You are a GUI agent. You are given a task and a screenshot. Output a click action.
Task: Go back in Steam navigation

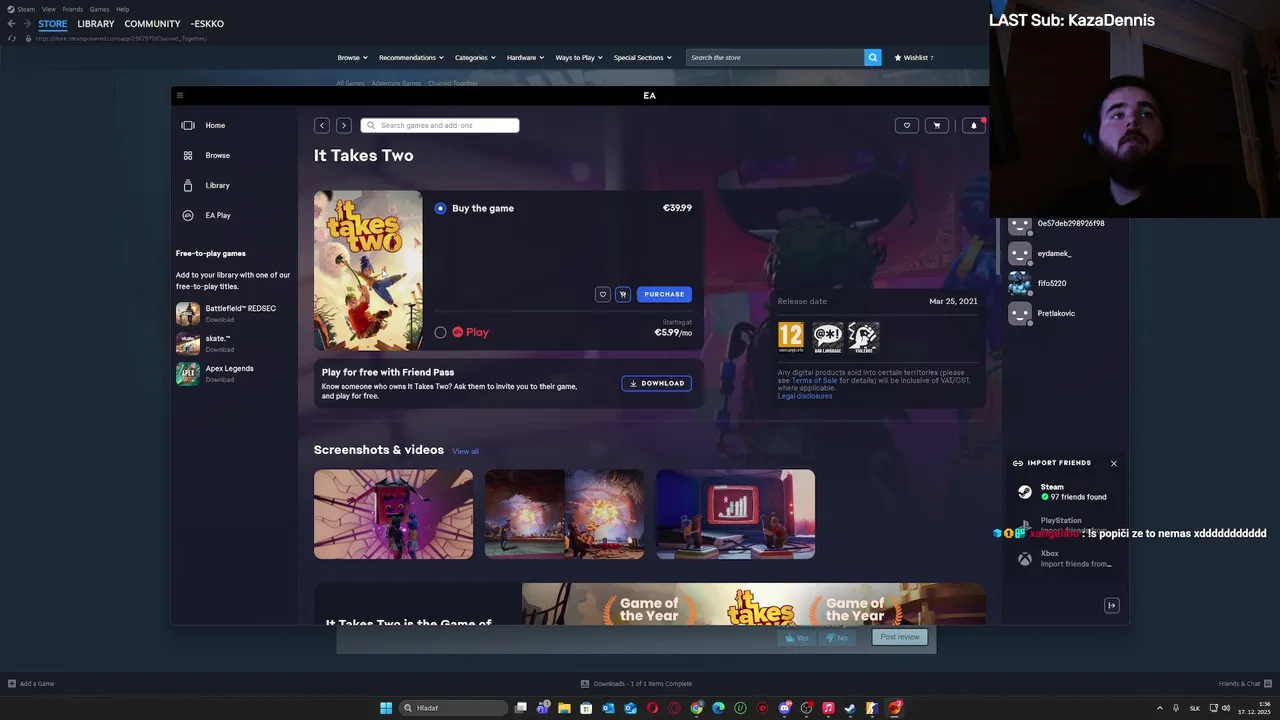[11, 23]
